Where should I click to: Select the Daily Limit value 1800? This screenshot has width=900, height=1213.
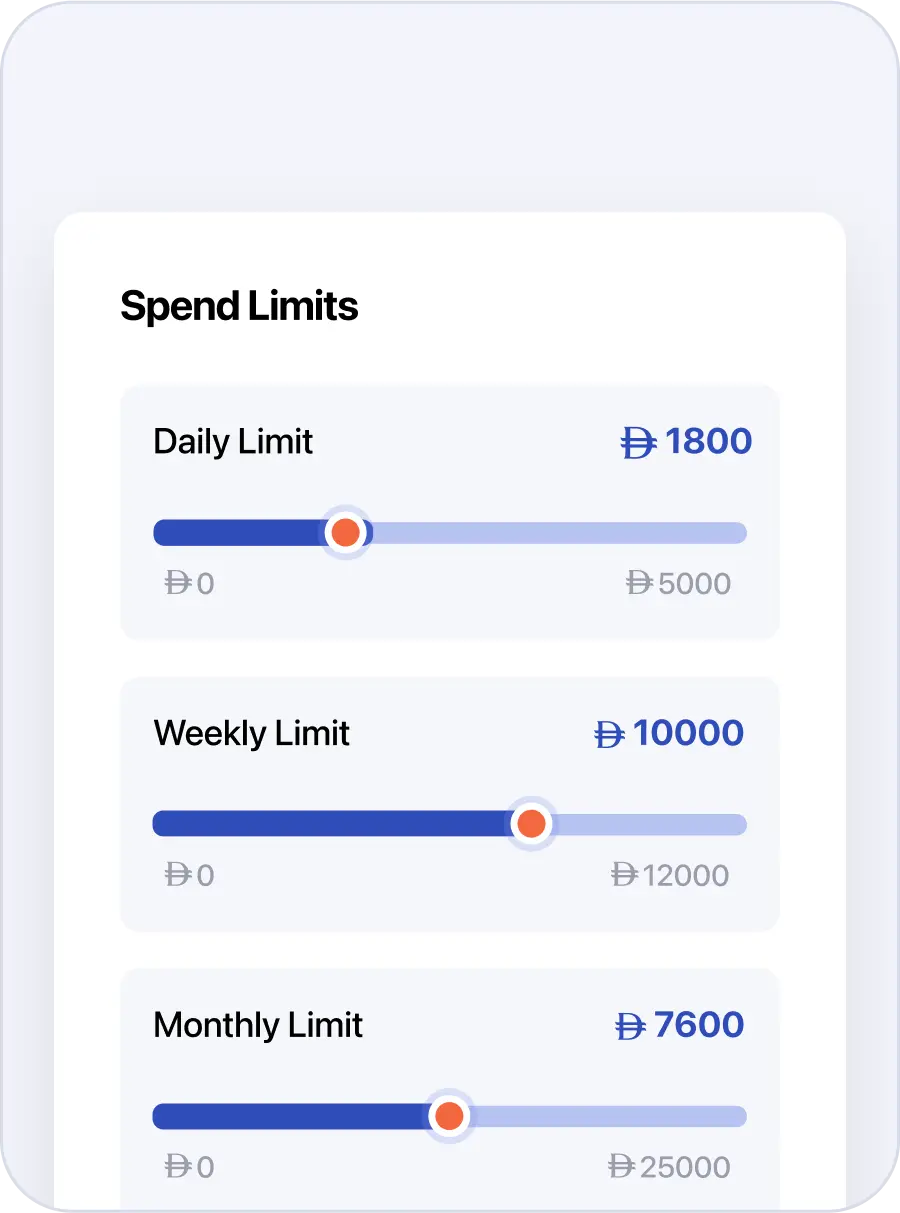(708, 441)
